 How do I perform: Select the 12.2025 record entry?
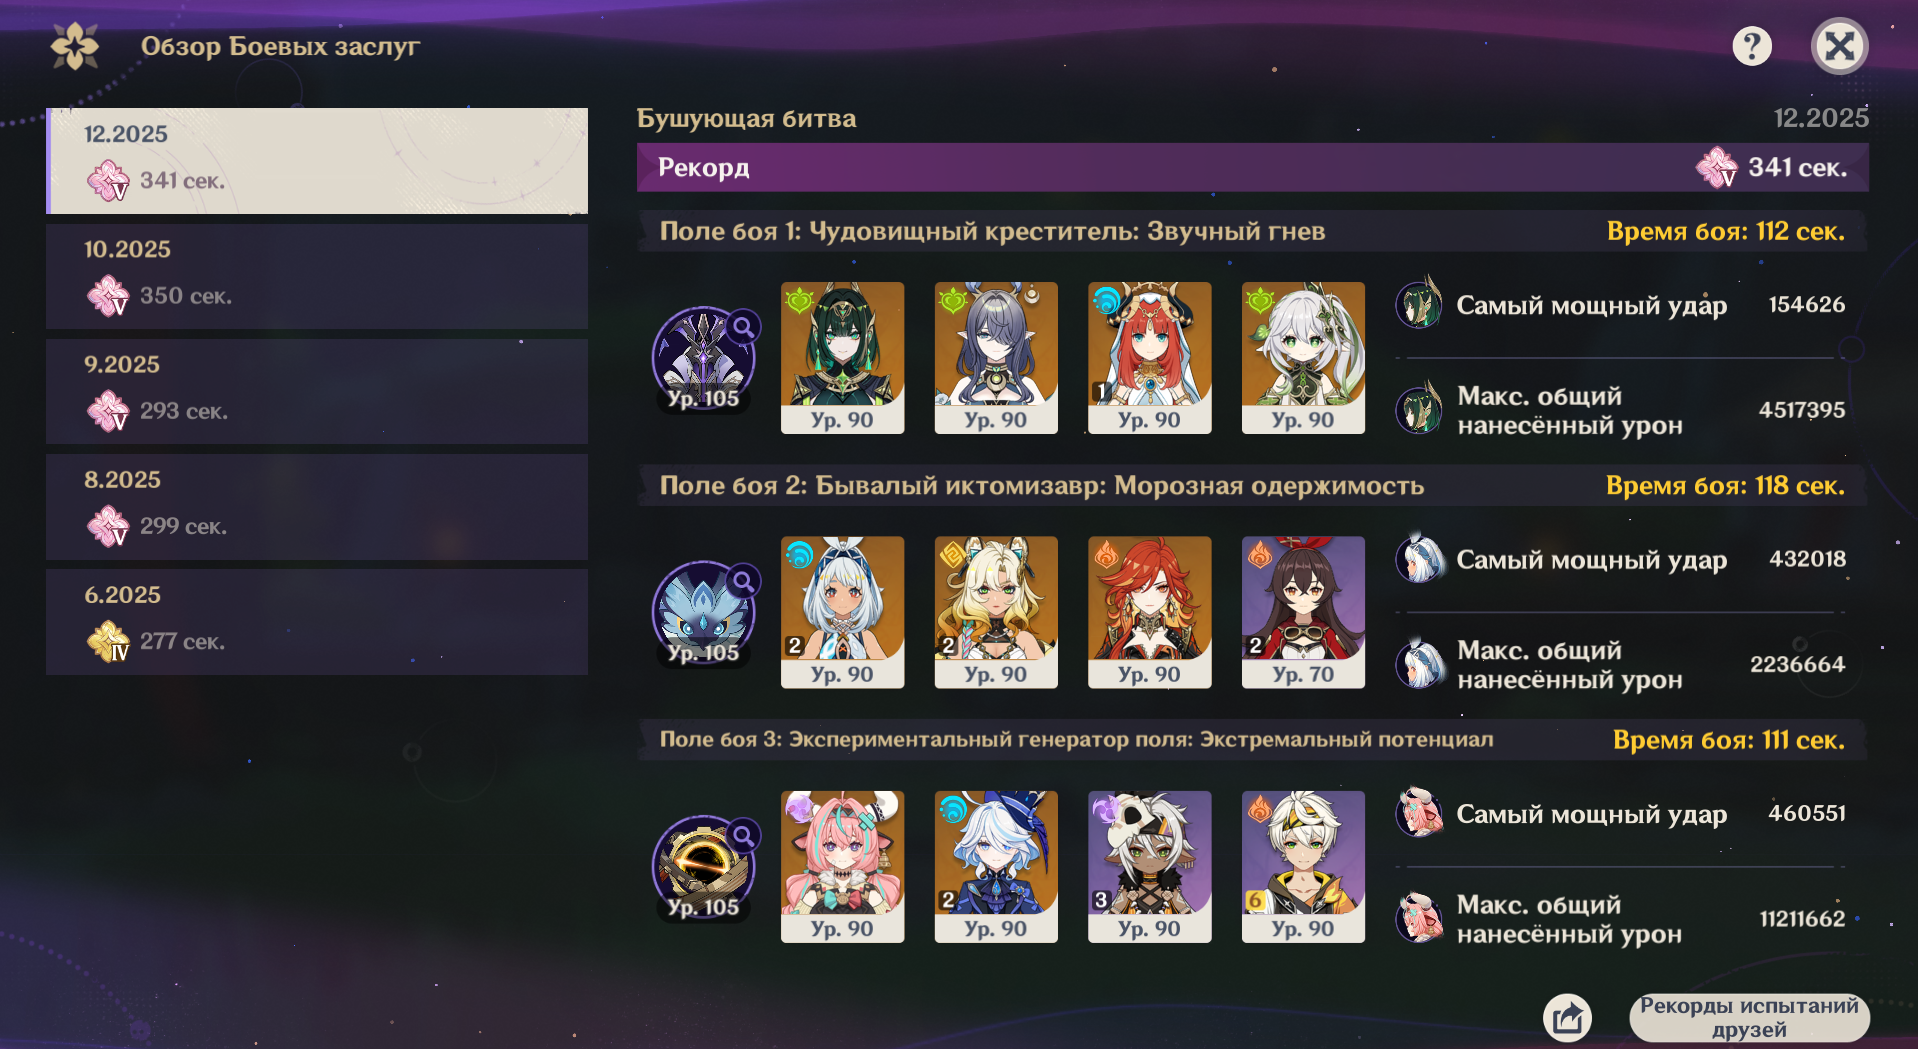(x=317, y=161)
